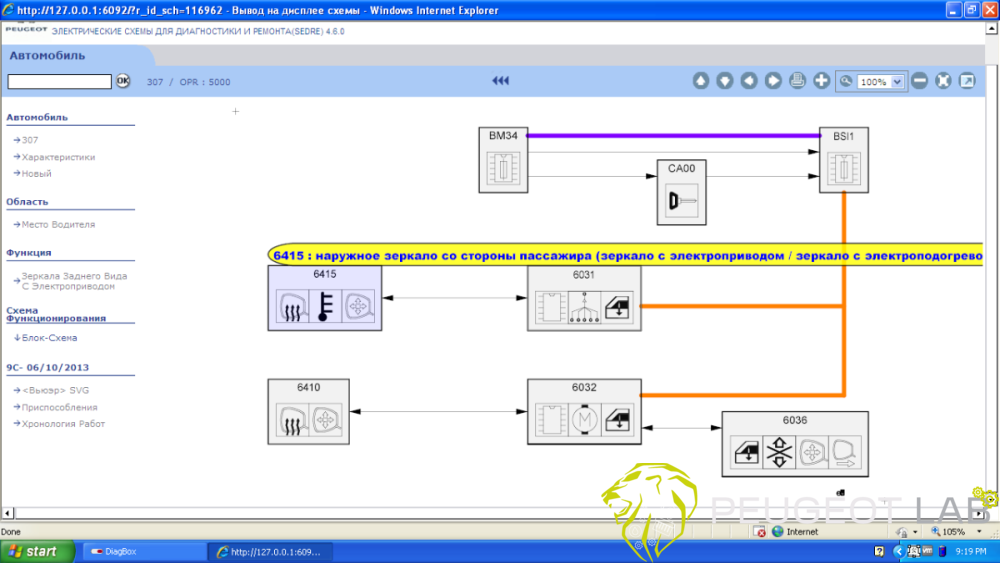
Task: Click the Хронология Работ link
Action: (63, 424)
